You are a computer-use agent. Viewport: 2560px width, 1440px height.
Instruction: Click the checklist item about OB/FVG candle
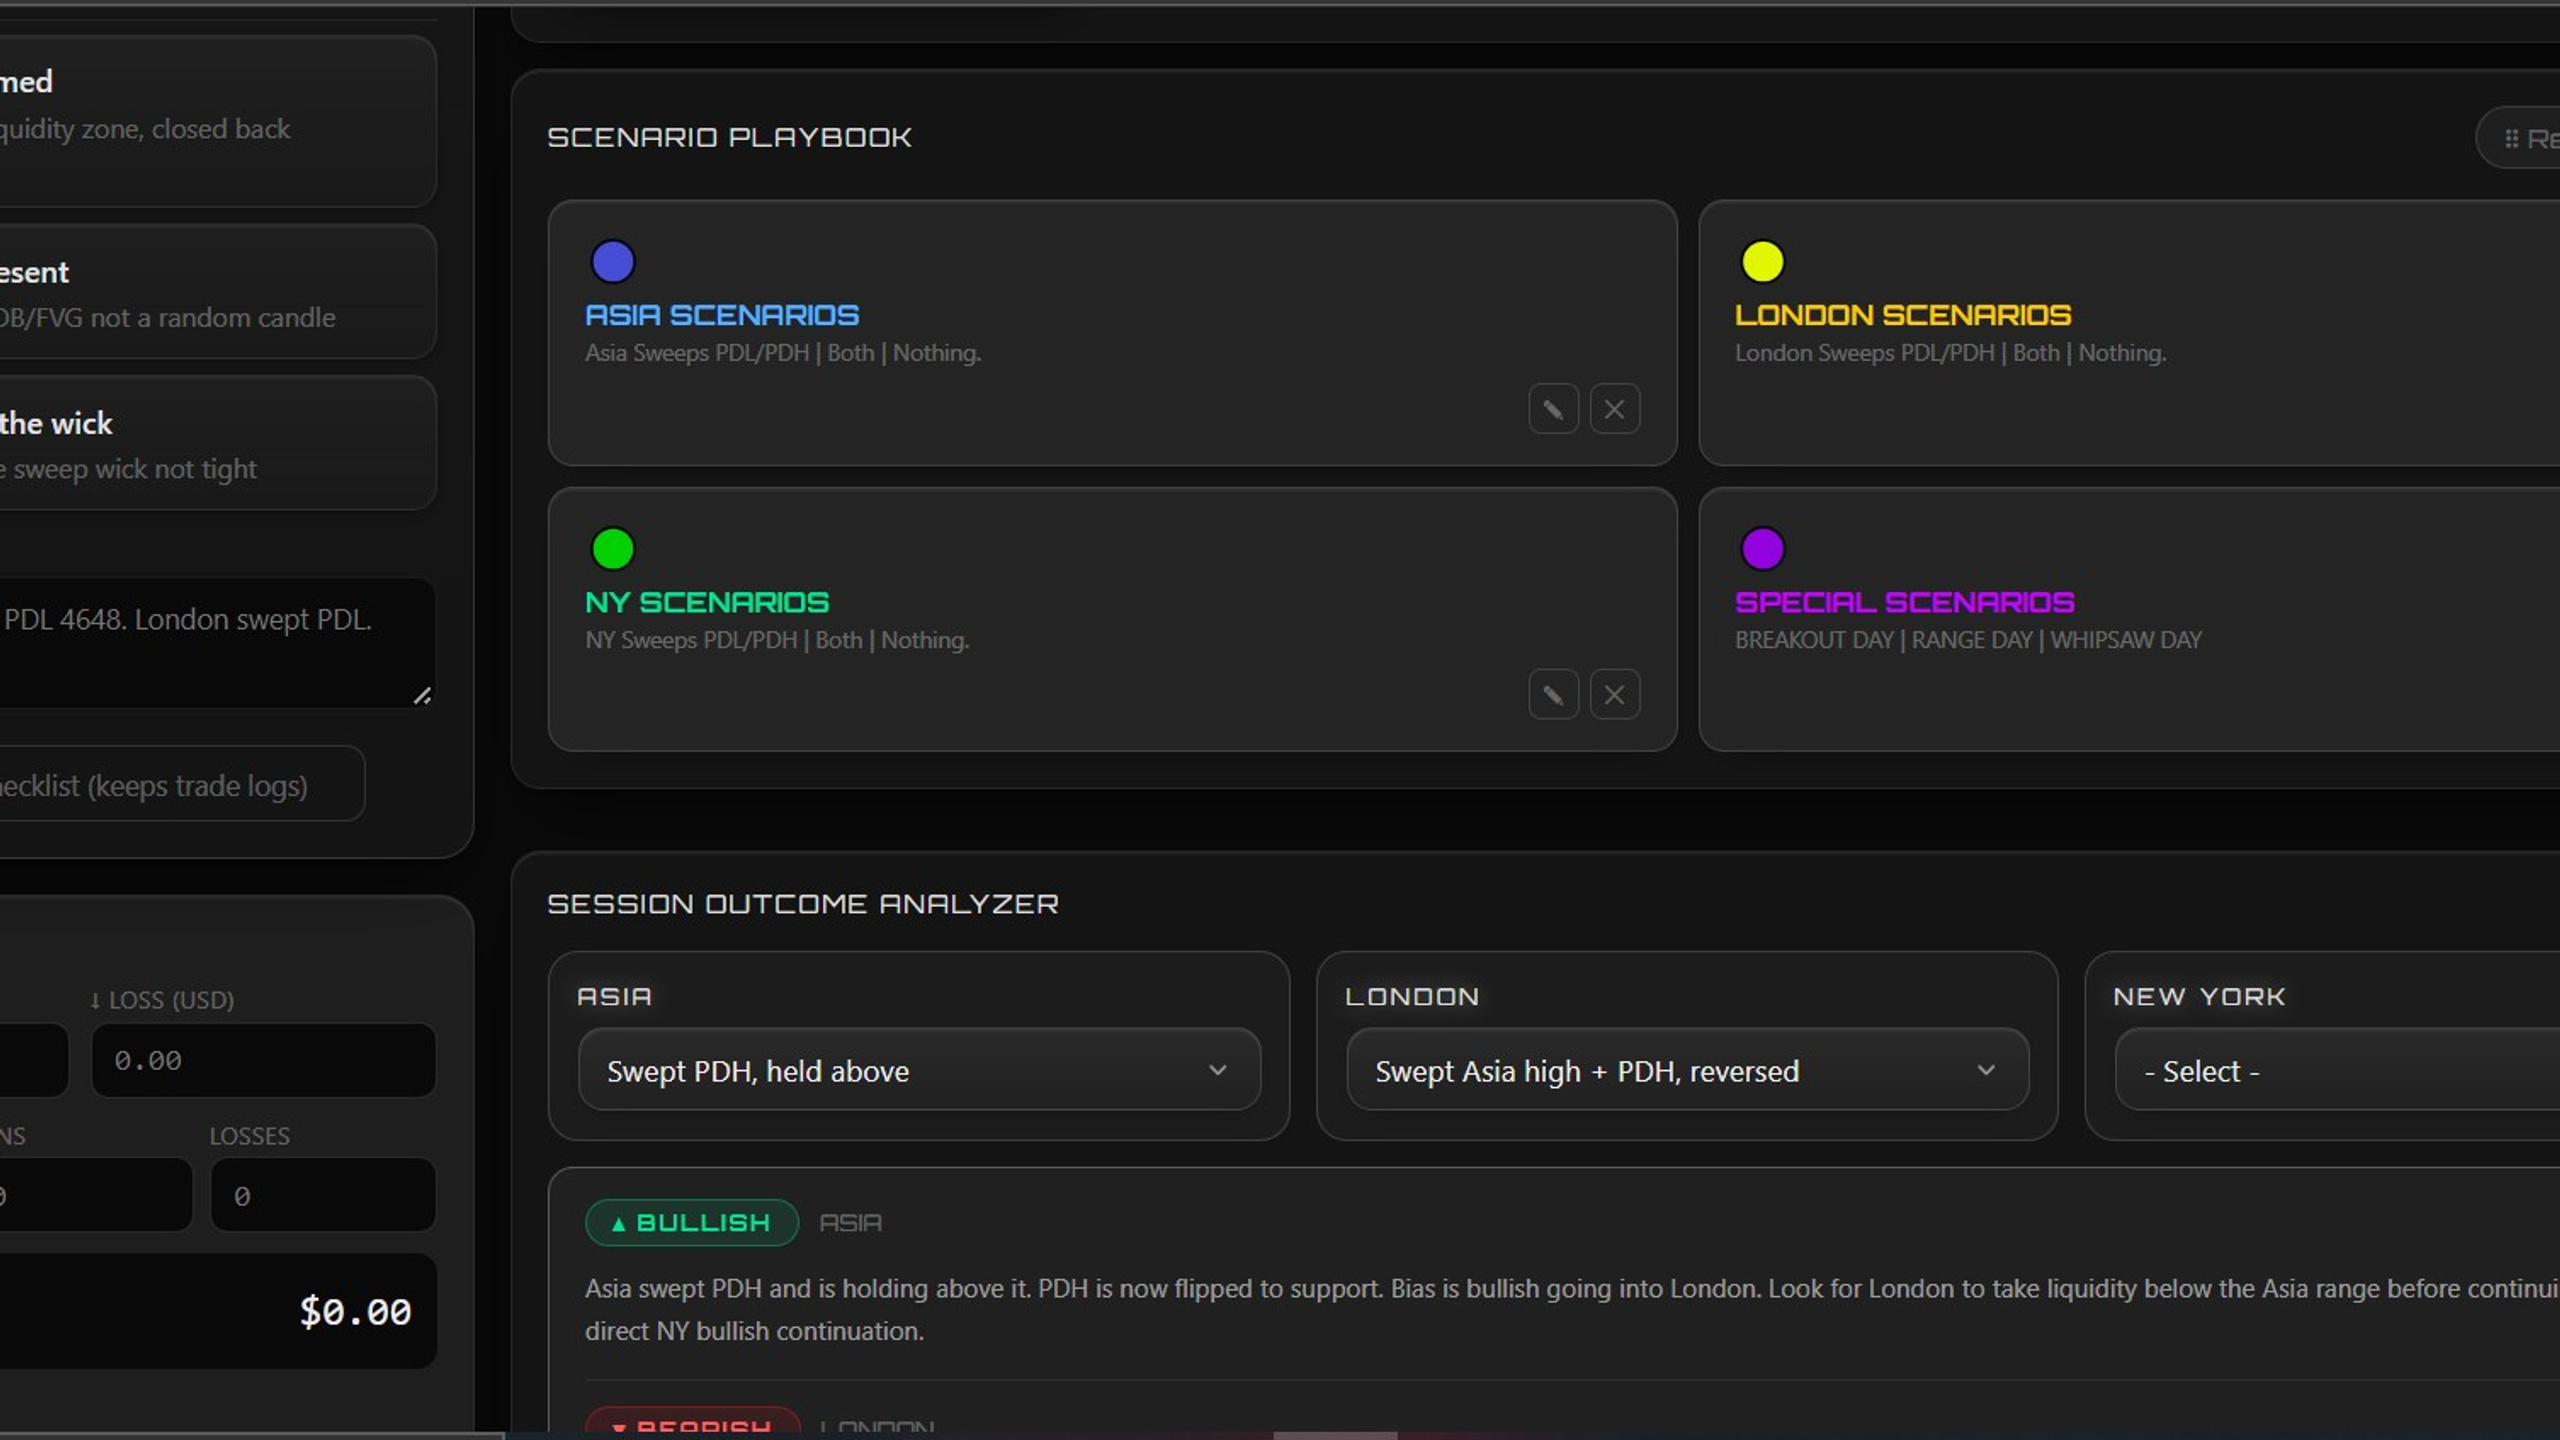tap(217, 292)
